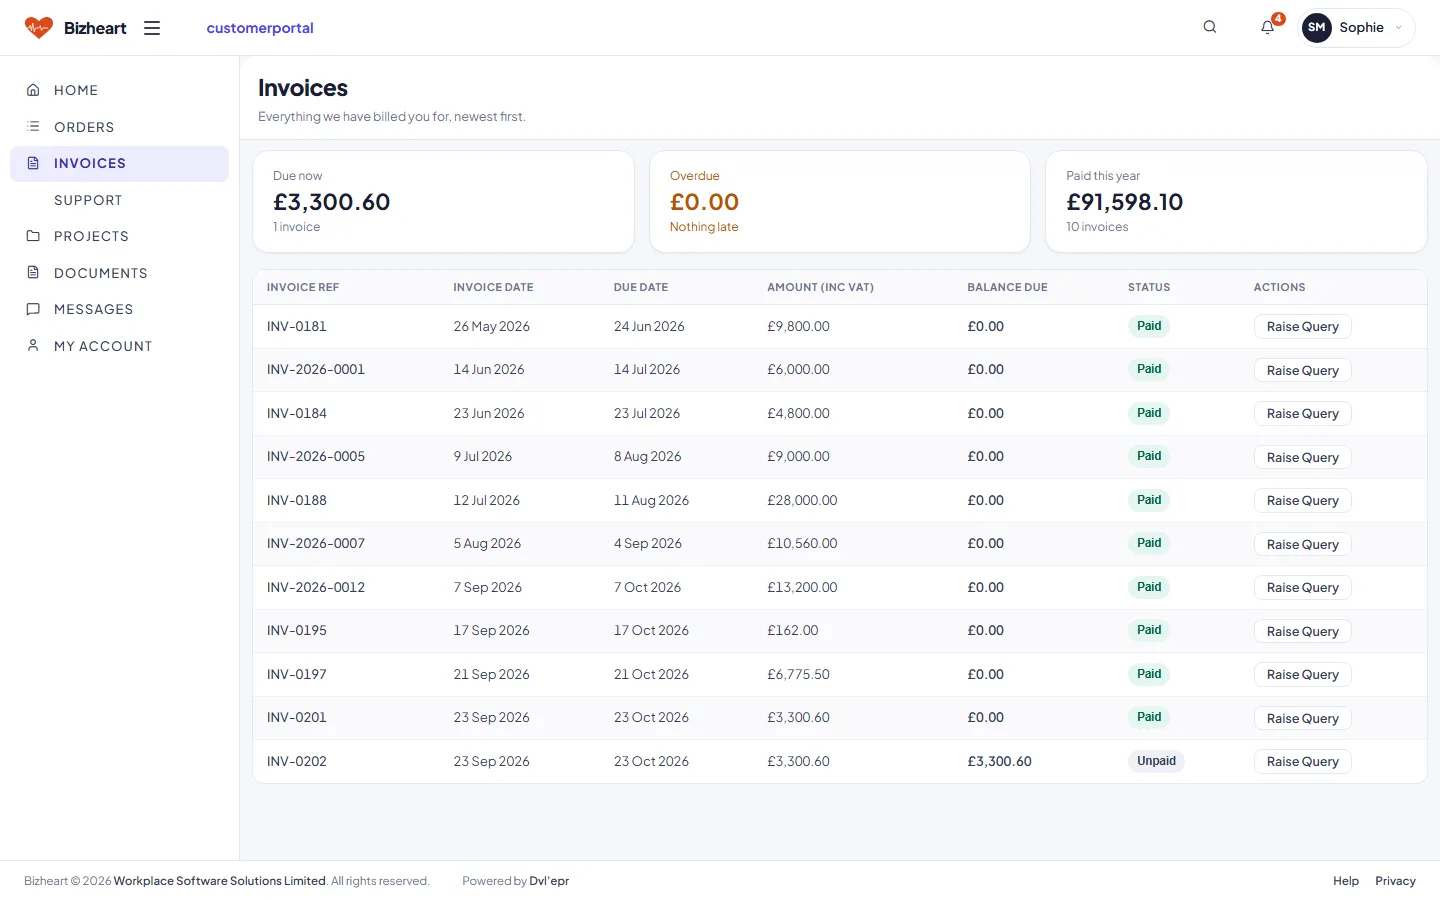This screenshot has width=1440, height=900.
Task: Click the DUE DATE column header
Action: [x=641, y=287]
